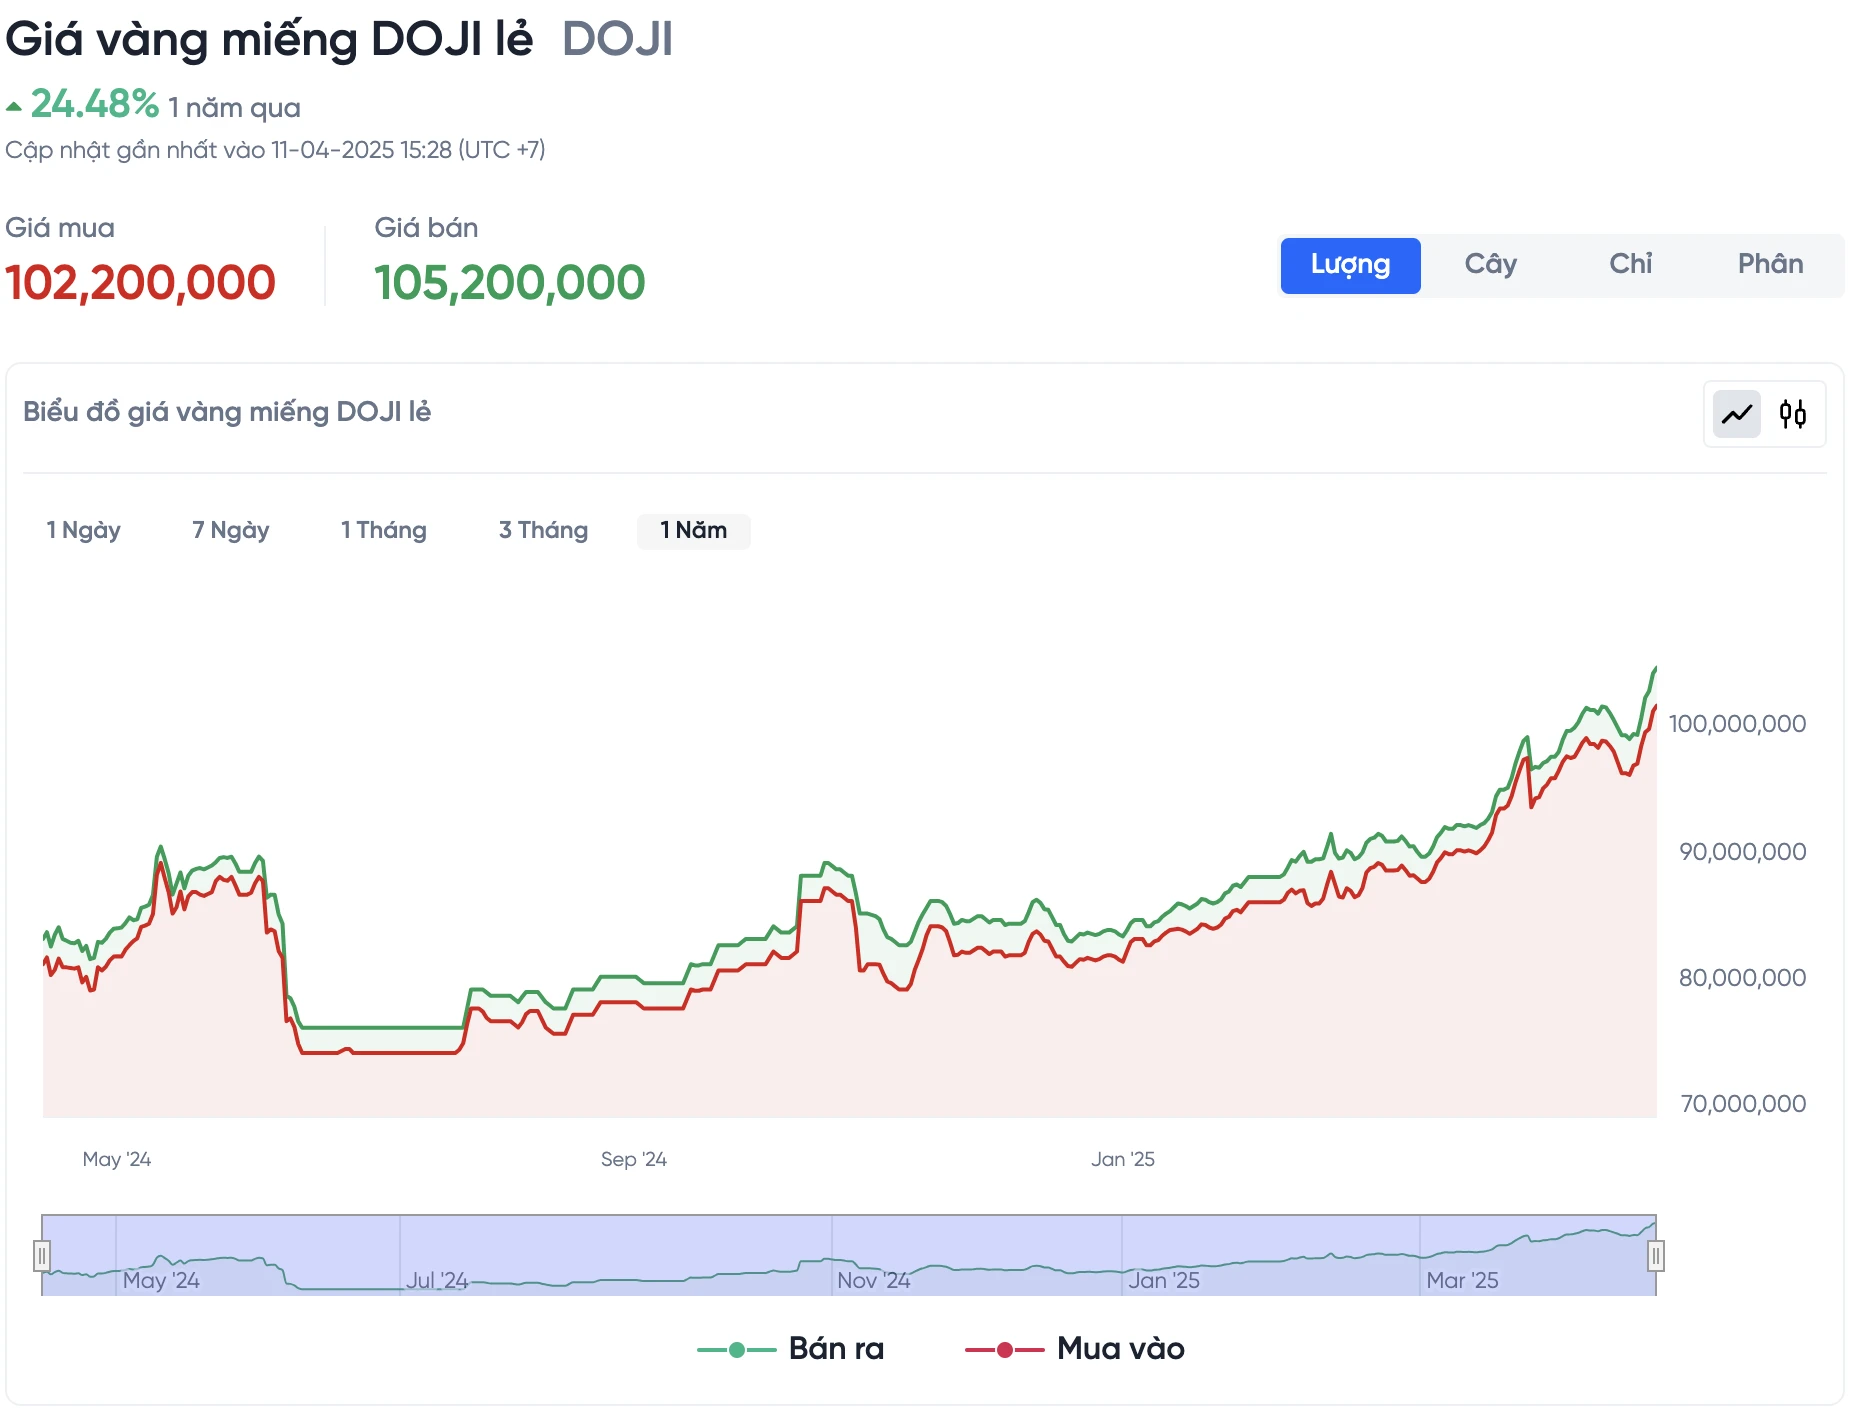Activate the '1 Năm' range button
The height and width of the screenshot is (1418, 1858).
click(x=693, y=530)
